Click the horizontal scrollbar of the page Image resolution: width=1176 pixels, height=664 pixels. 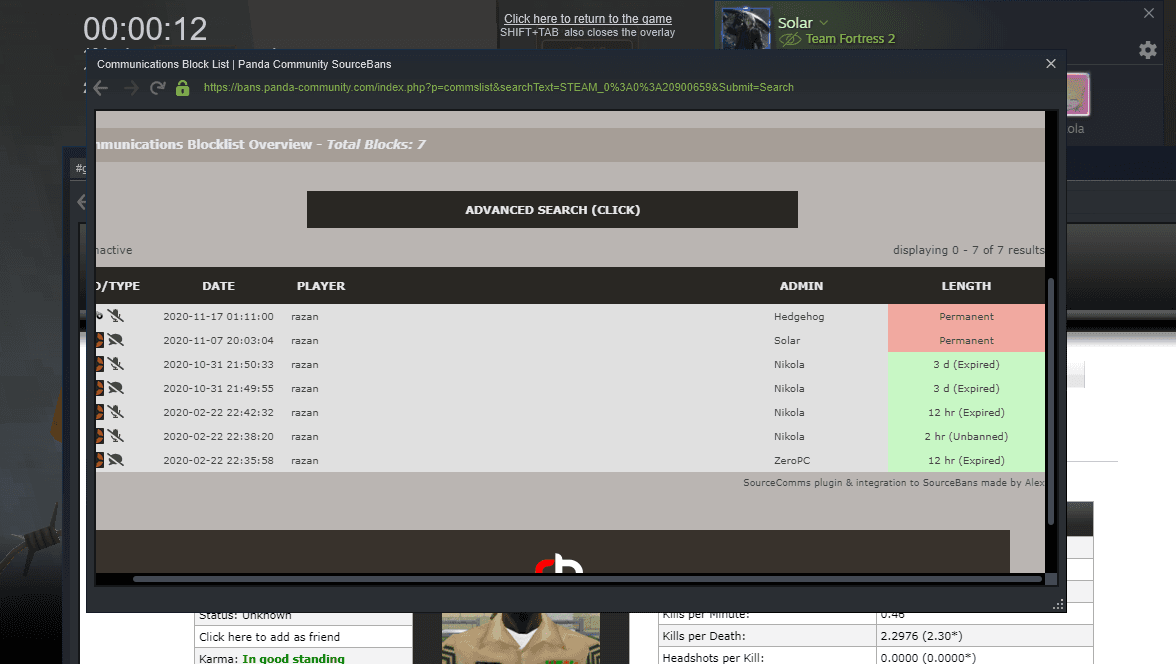586,578
